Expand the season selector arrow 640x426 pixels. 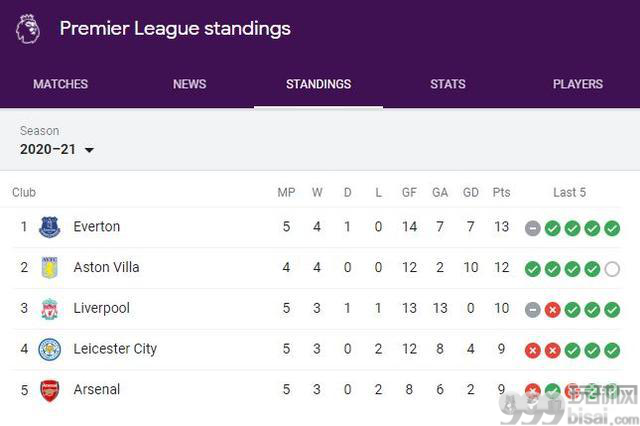coord(89,150)
